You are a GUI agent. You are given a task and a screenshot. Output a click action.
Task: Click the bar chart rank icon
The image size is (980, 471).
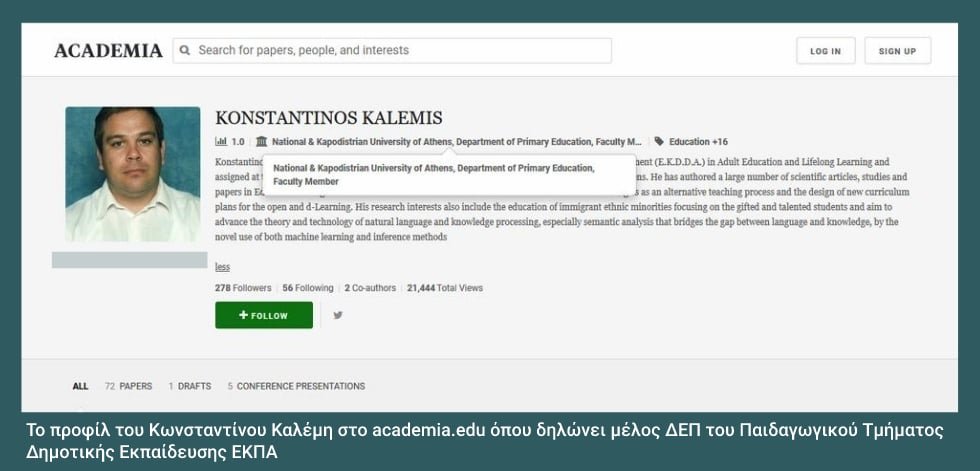click(x=221, y=142)
